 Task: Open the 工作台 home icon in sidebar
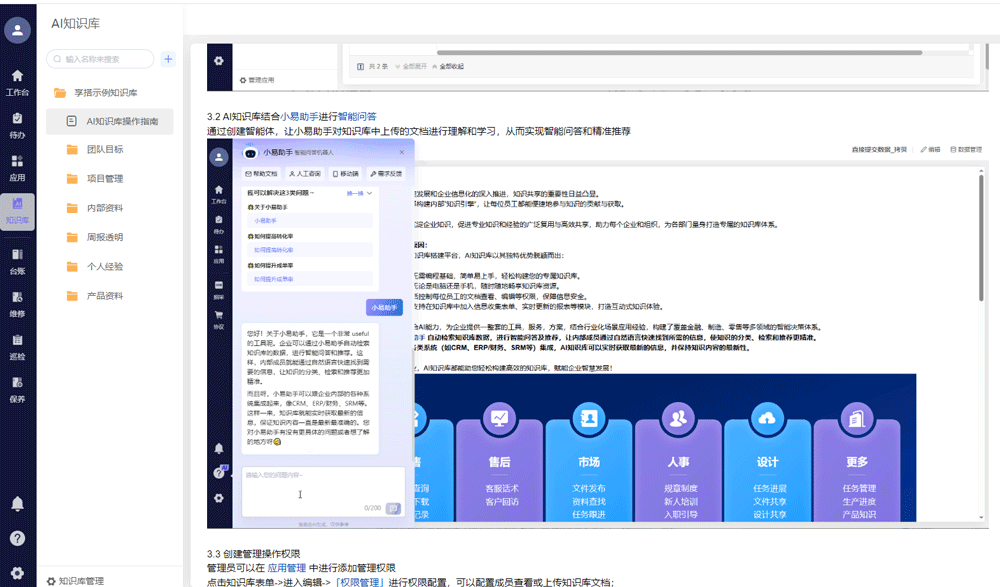pos(17,81)
